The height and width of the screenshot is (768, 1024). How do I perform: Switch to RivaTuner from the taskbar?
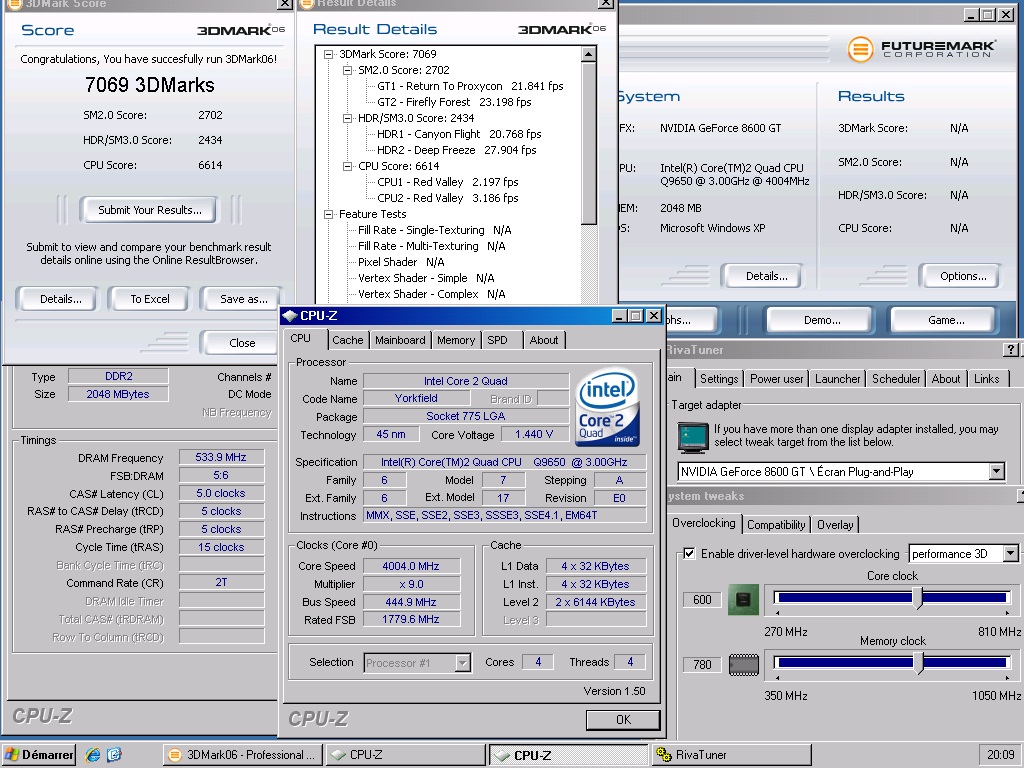(731, 755)
